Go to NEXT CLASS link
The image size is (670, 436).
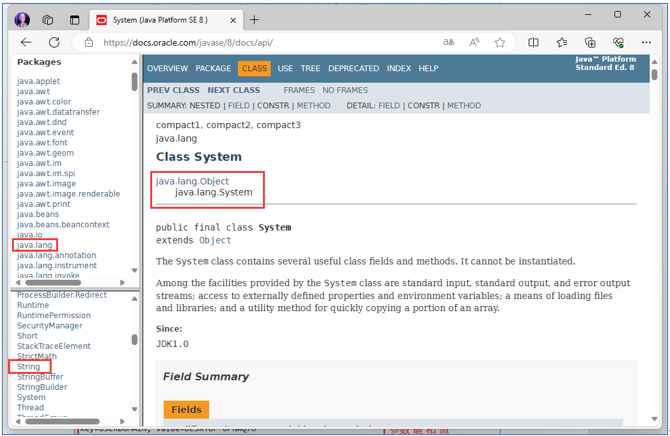(x=234, y=90)
